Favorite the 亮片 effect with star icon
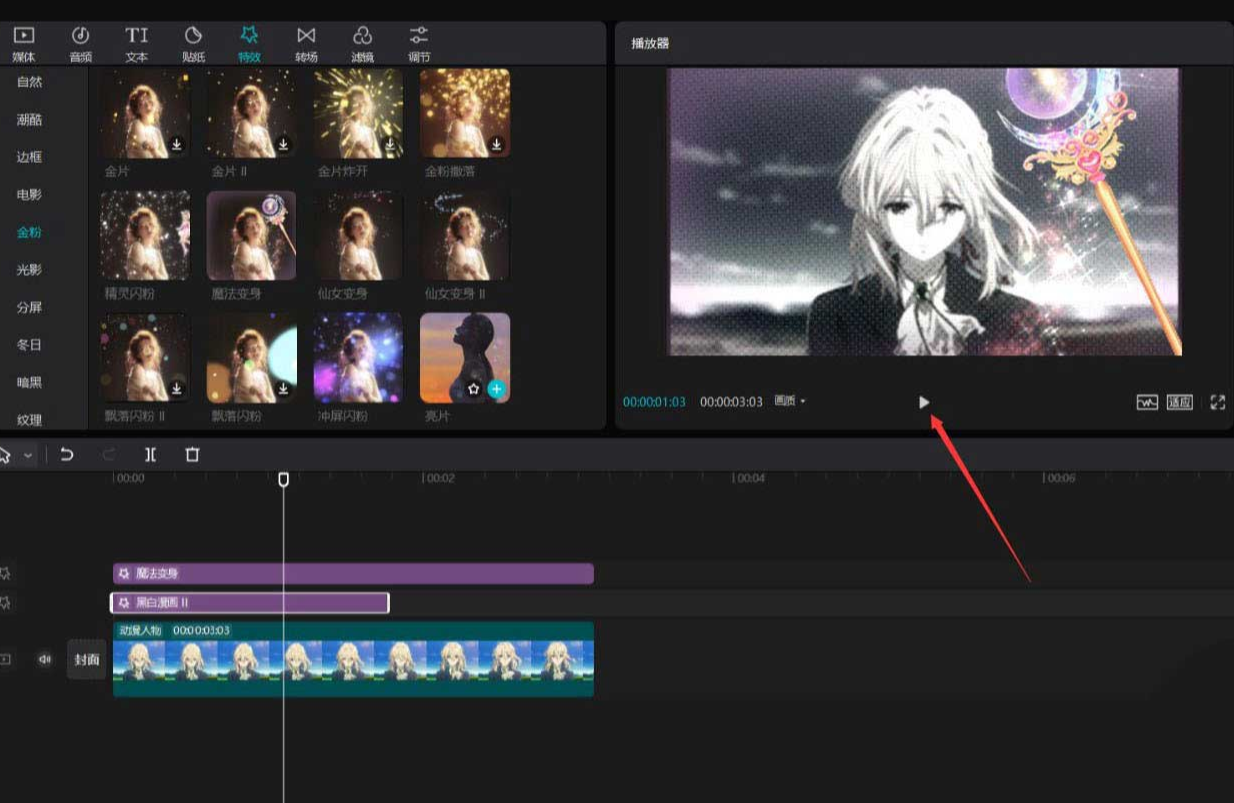Screen dimensions: 1234x803 475,389
